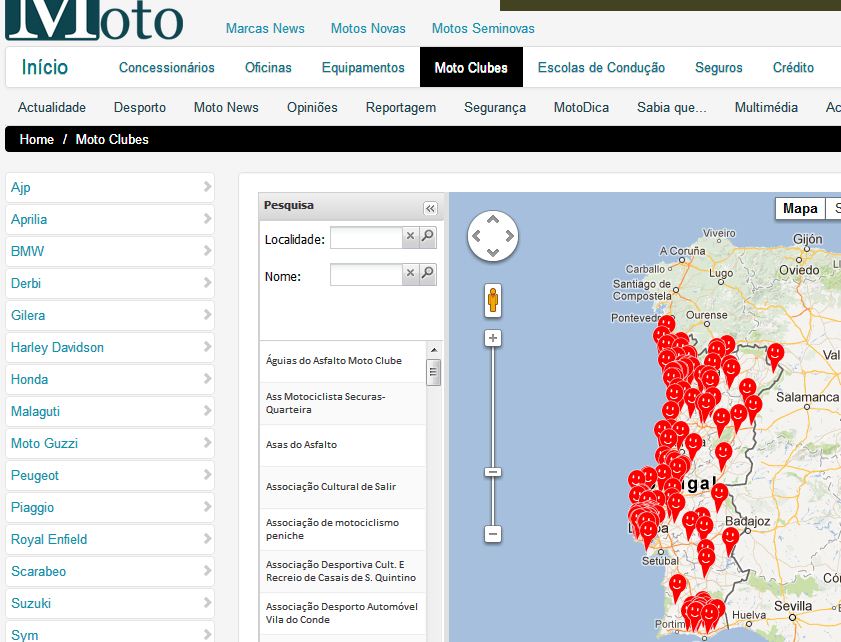Open the Ajp brand category
Image resolution: width=841 pixels, height=642 pixels.
[110, 188]
